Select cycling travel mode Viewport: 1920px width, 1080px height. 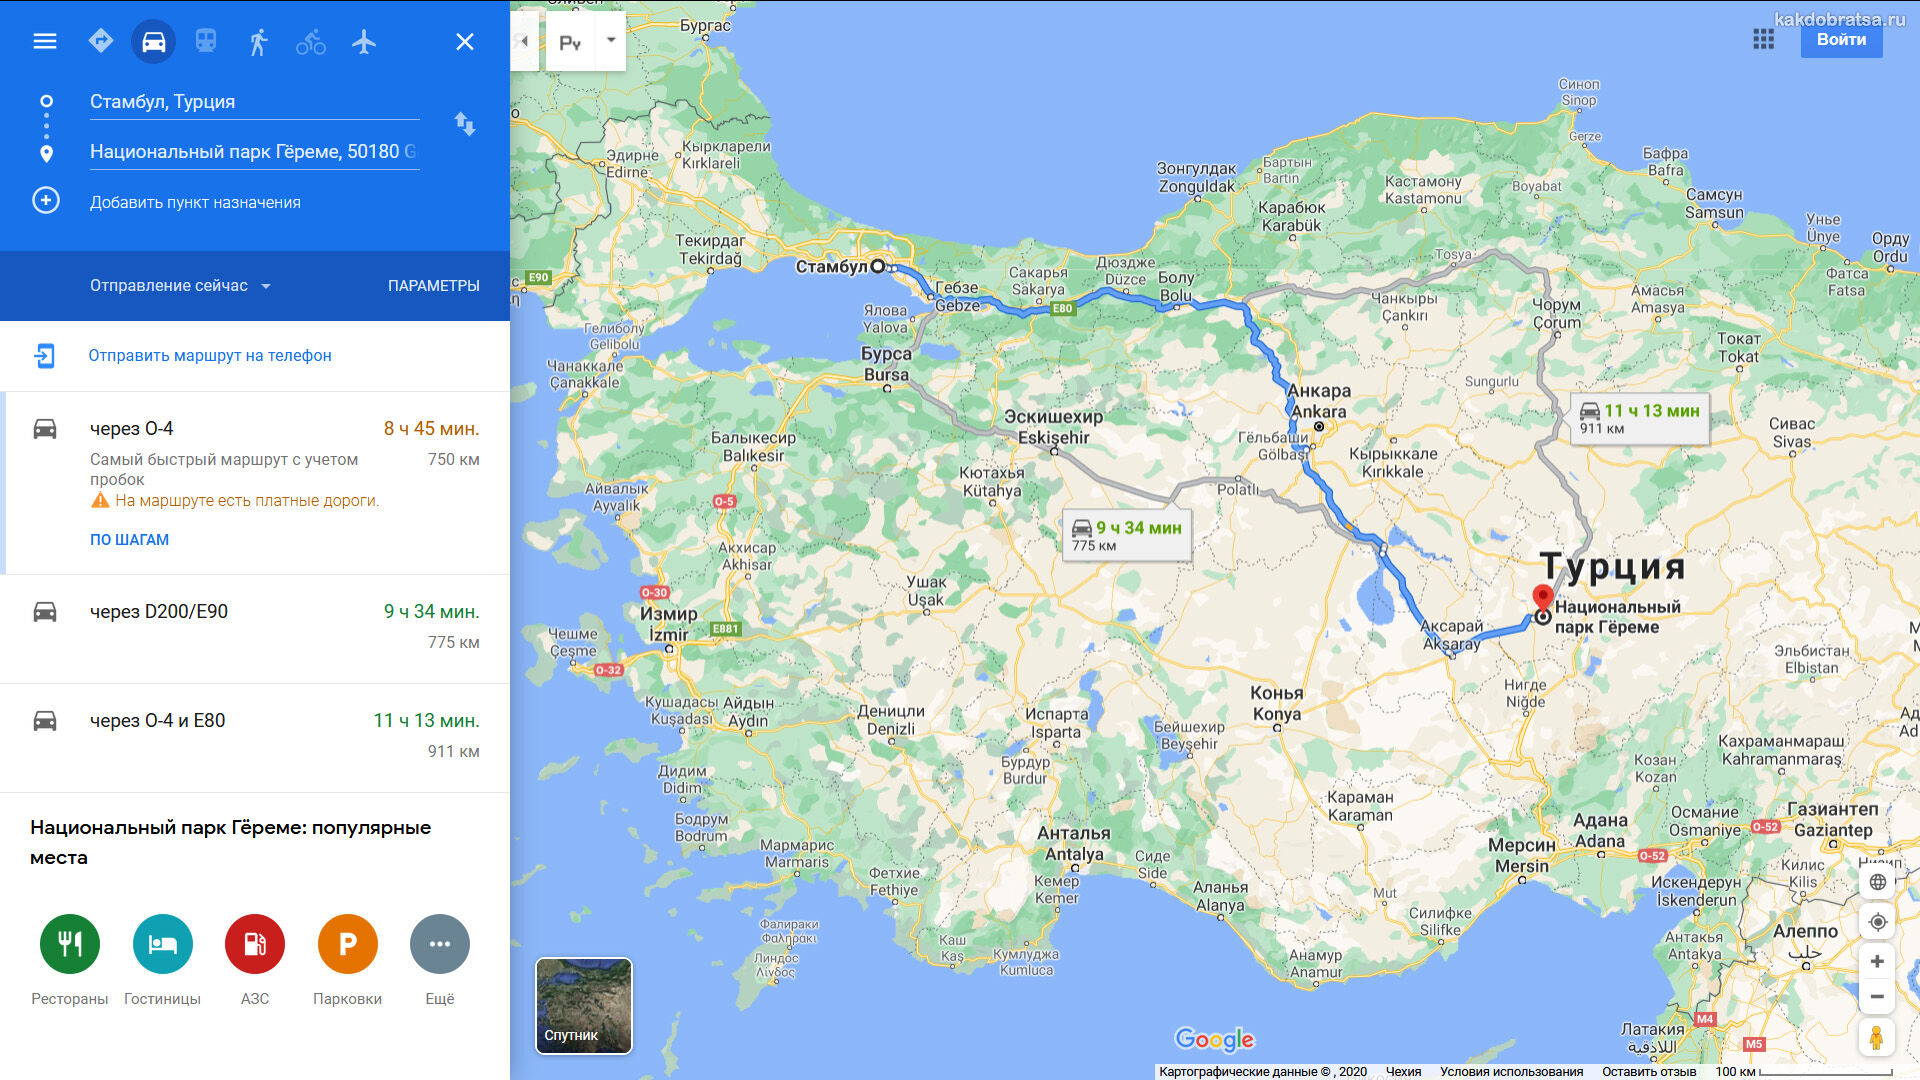coord(311,42)
